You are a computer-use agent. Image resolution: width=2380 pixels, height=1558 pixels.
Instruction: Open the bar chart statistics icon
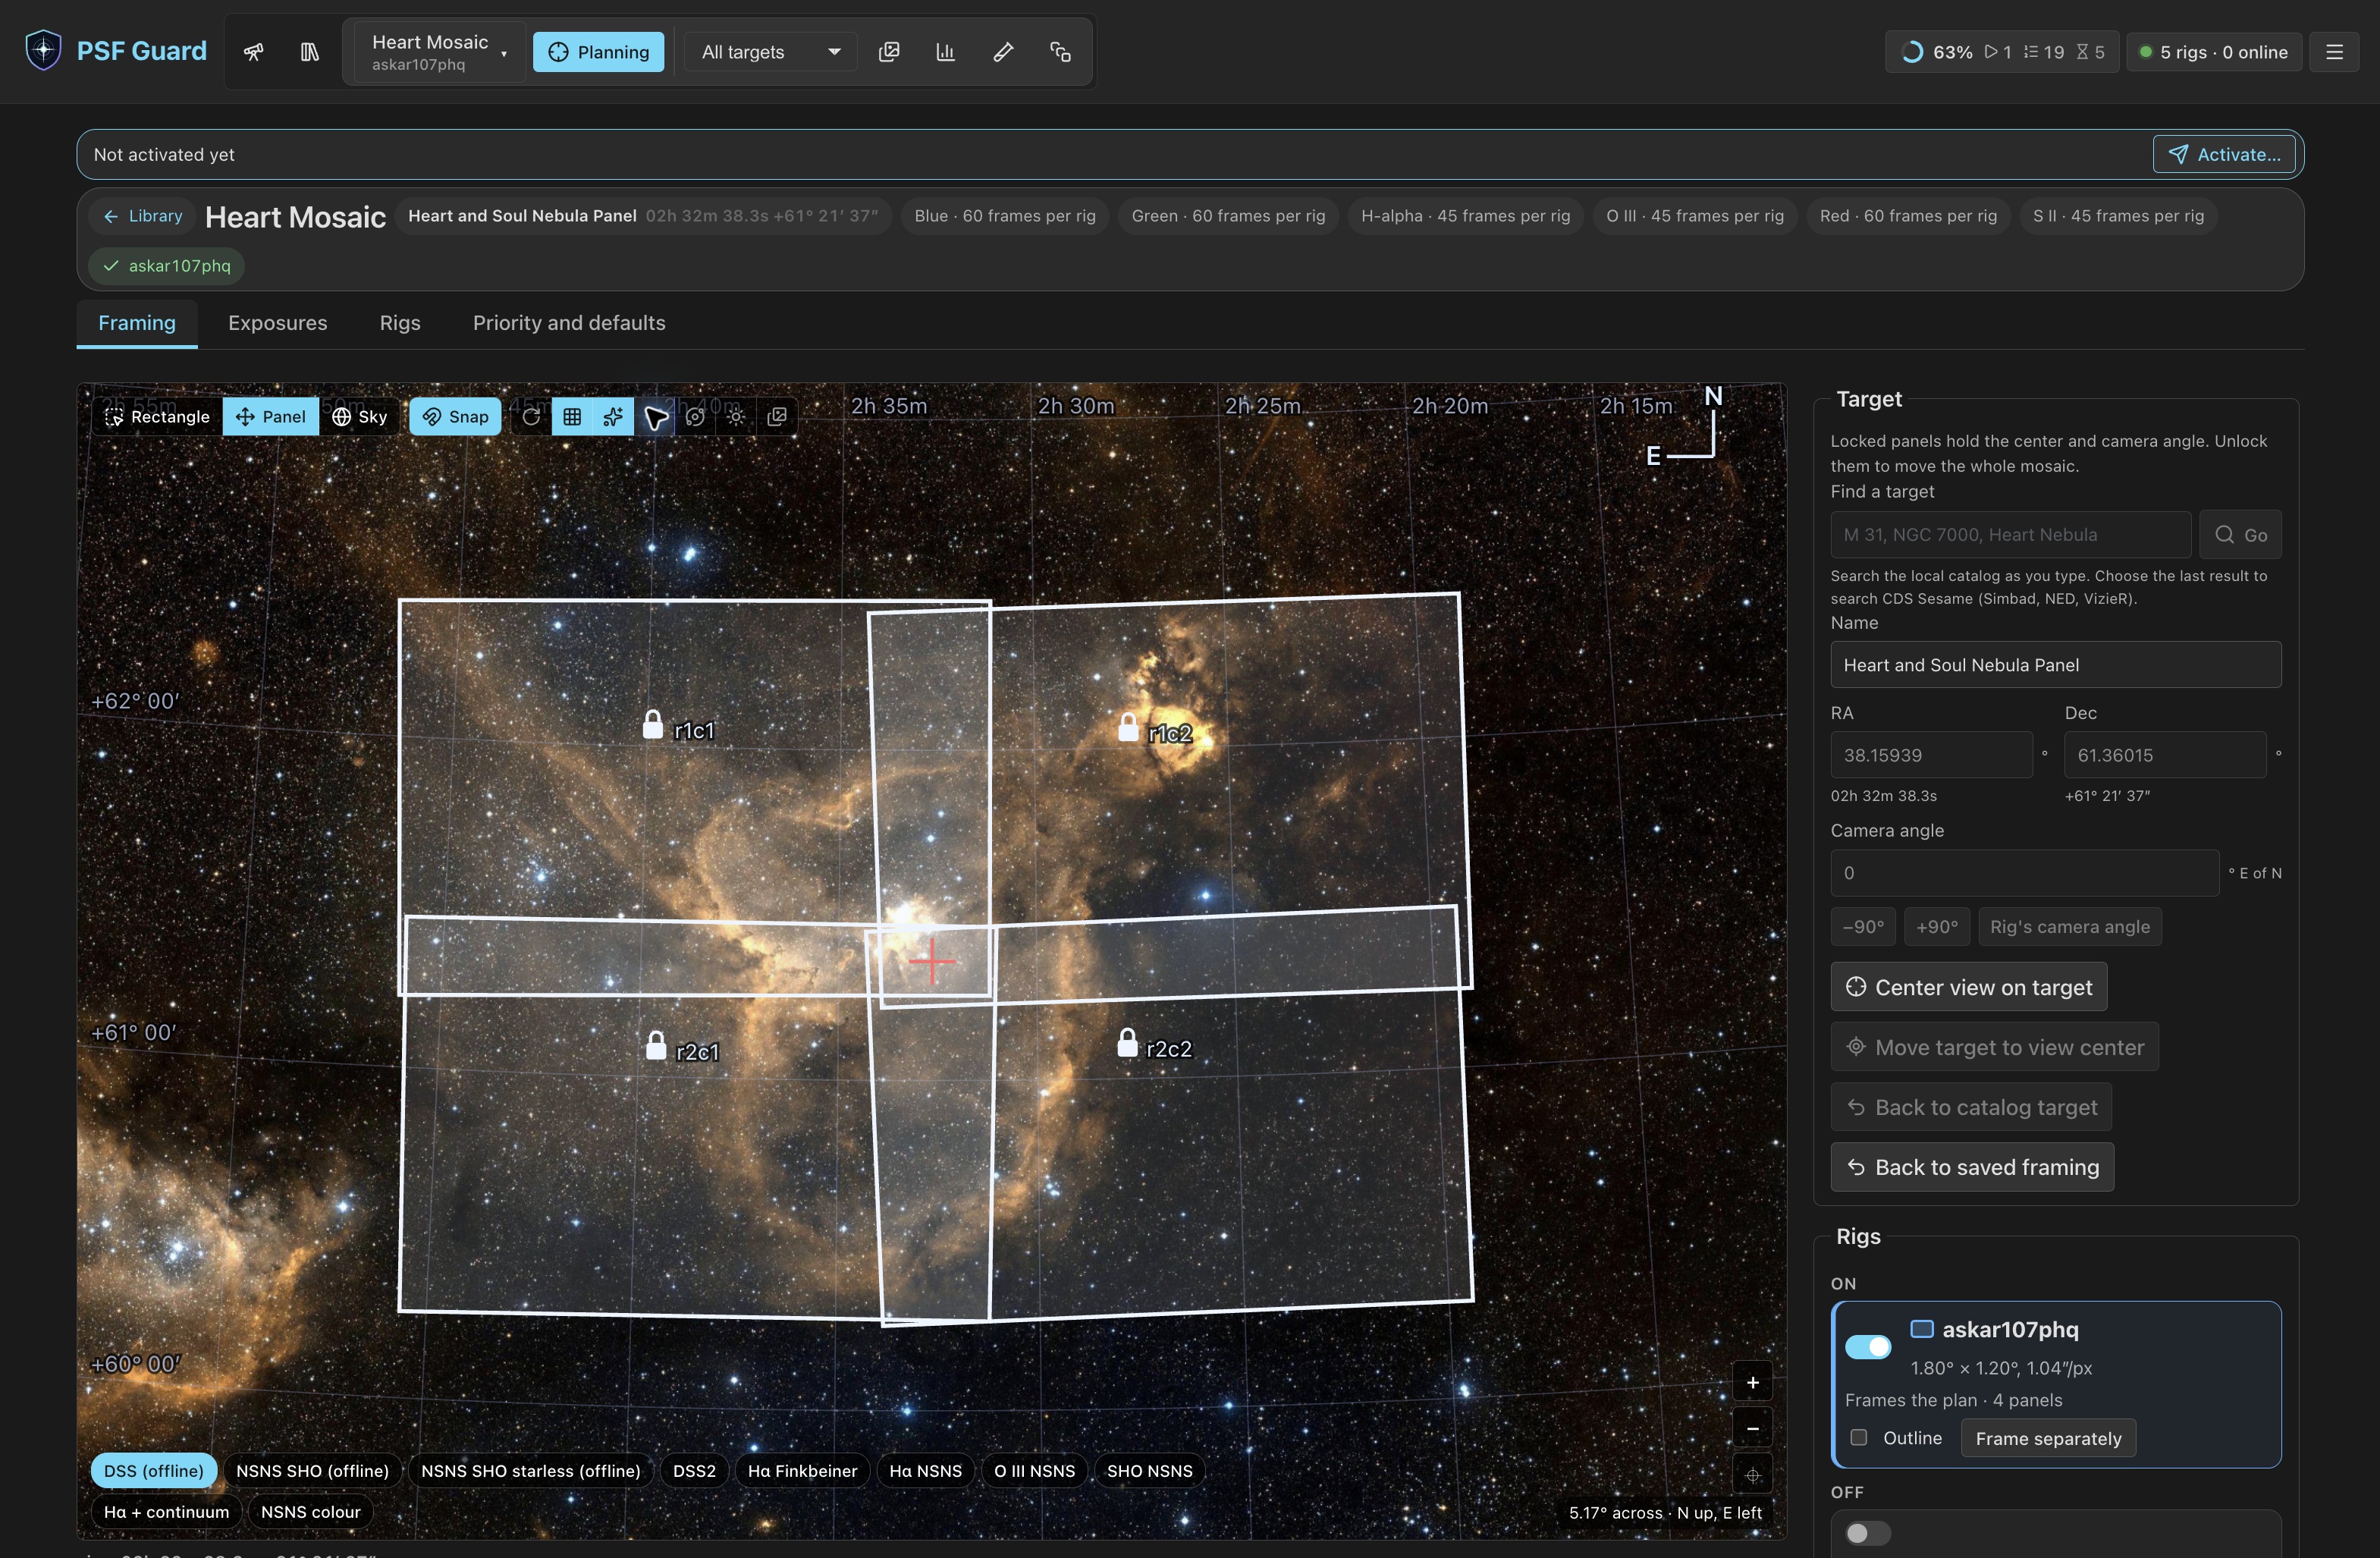pyautogui.click(x=946, y=52)
